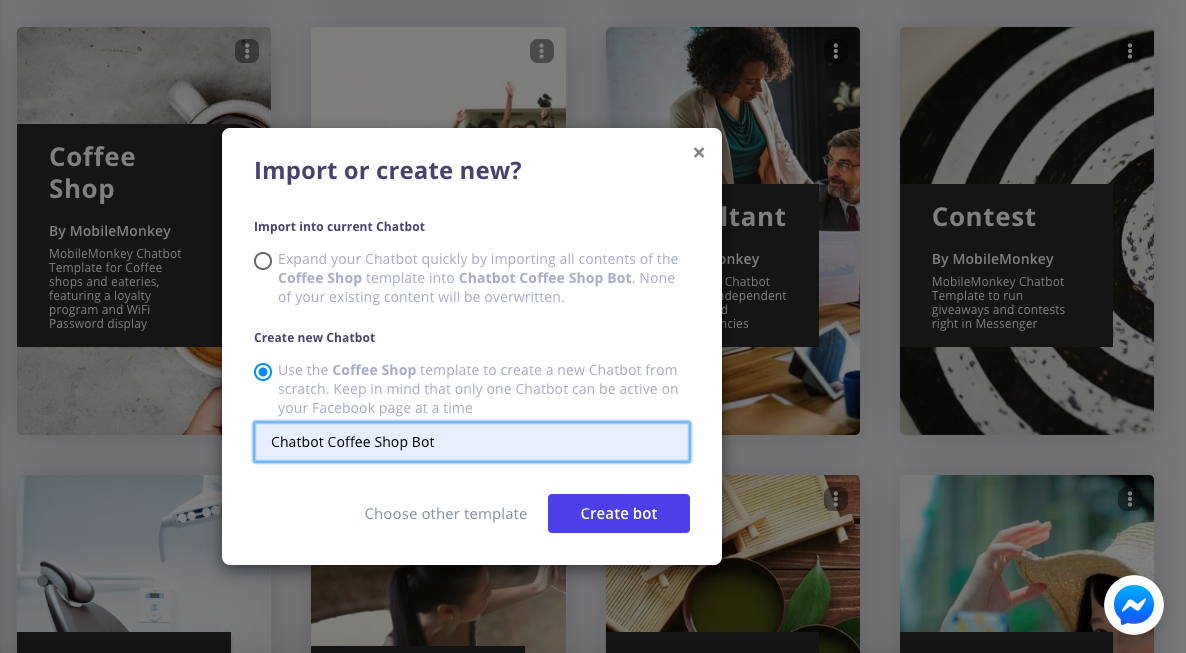This screenshot has height=653, width=1186.
Task: Open options menu on the beach hat template
Action: coord(1129,497)
